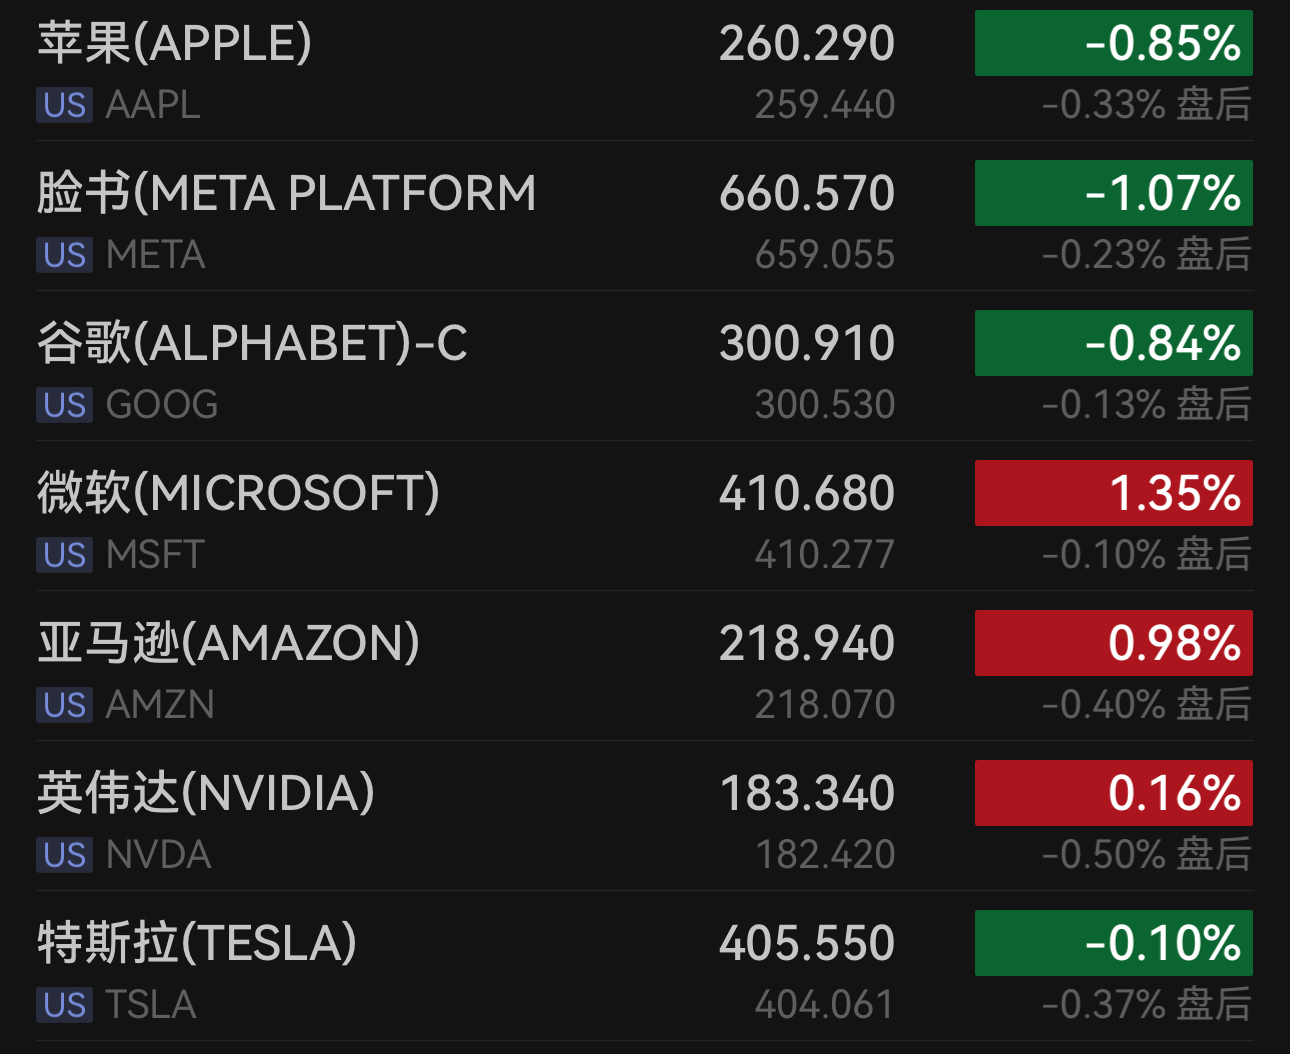Viewport: 1290px width, 1054px height.
Task: Open the NVIDIA (NVDA) stock row
Action: coord(206,794)
